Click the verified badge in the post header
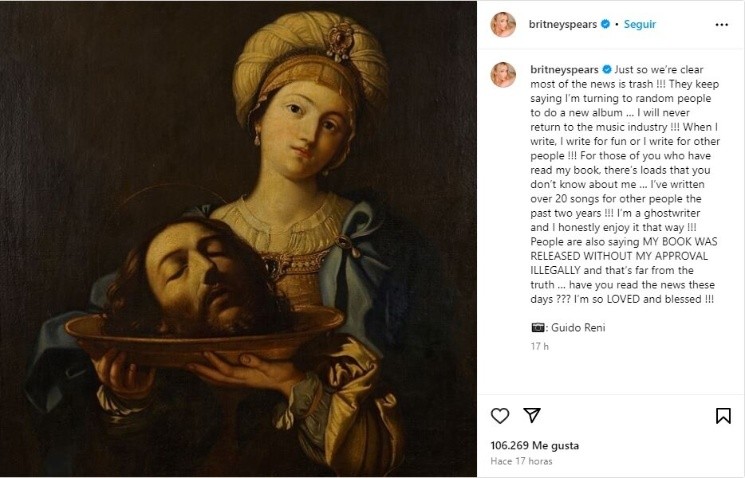The height and width of the screenshot is (478, 745). (604, 24)
